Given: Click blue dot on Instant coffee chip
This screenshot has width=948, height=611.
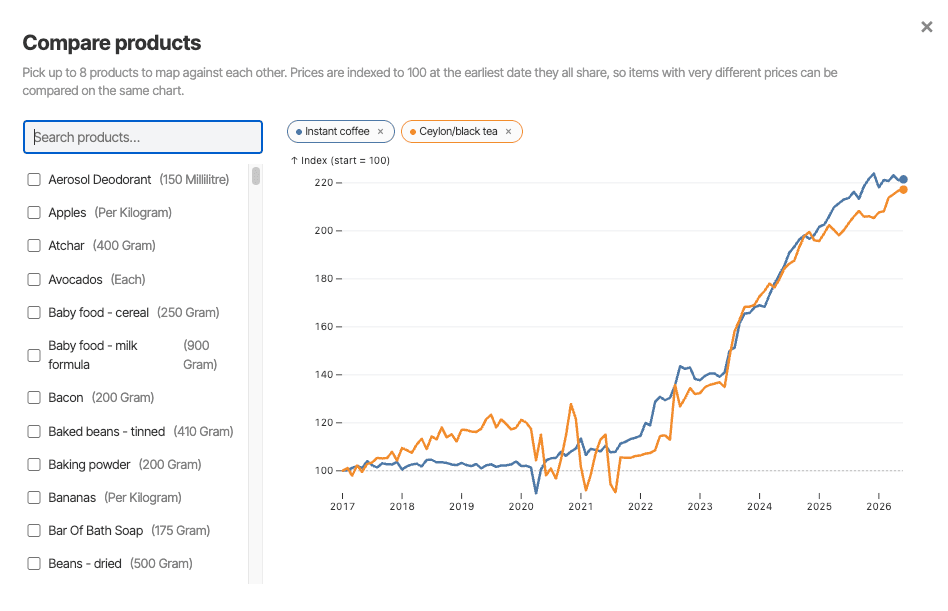Looking at the screenshot, I should coord(299,132).
